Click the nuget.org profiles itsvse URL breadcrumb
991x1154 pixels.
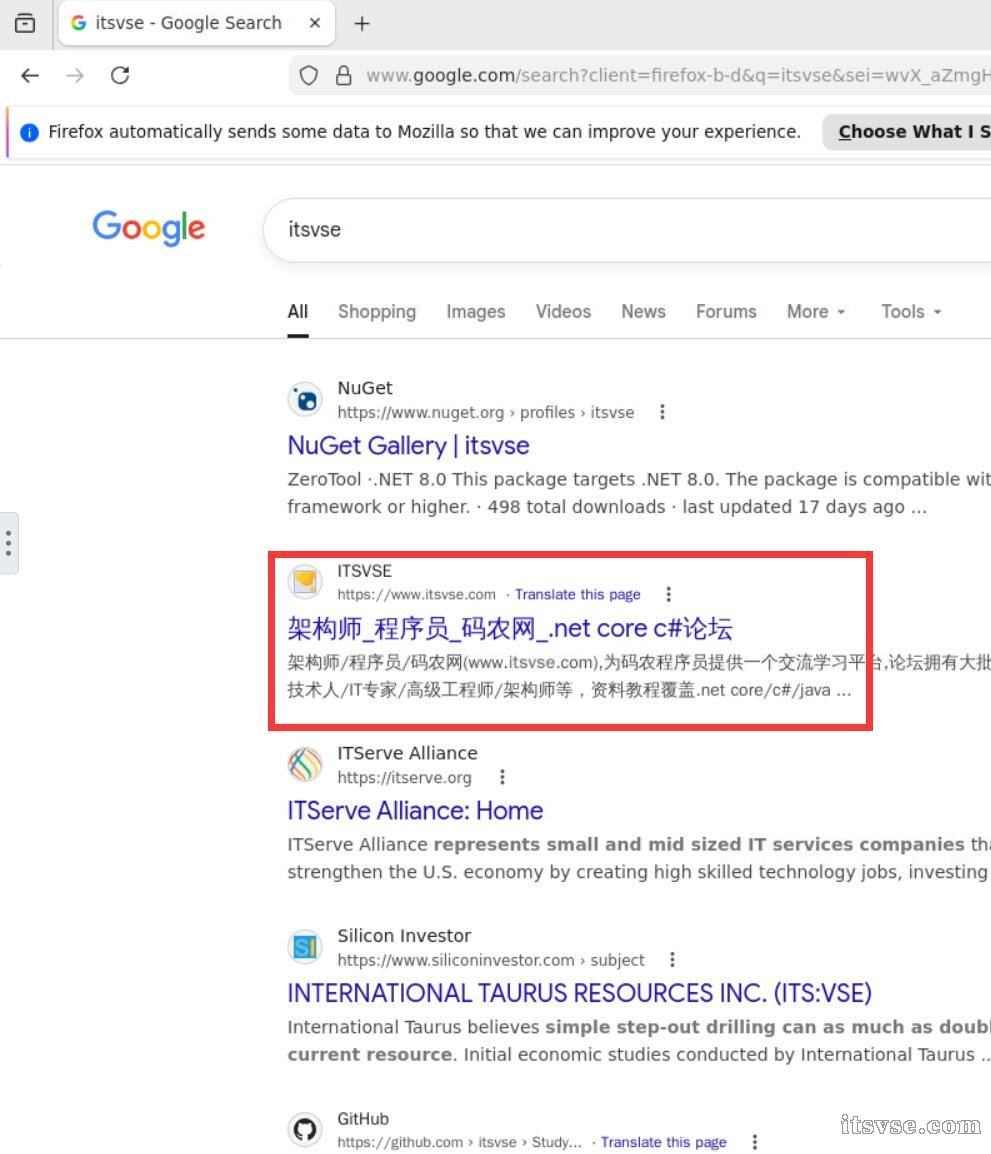tap(486, 413)
